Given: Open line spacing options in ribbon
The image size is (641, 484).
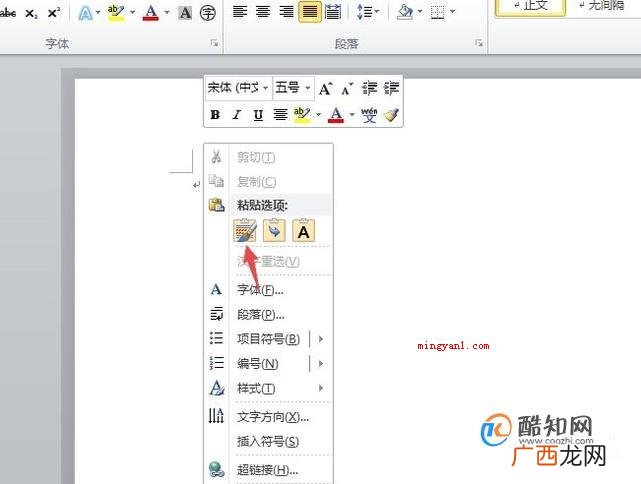Looking at the screenshot, I should coord(367,11).
